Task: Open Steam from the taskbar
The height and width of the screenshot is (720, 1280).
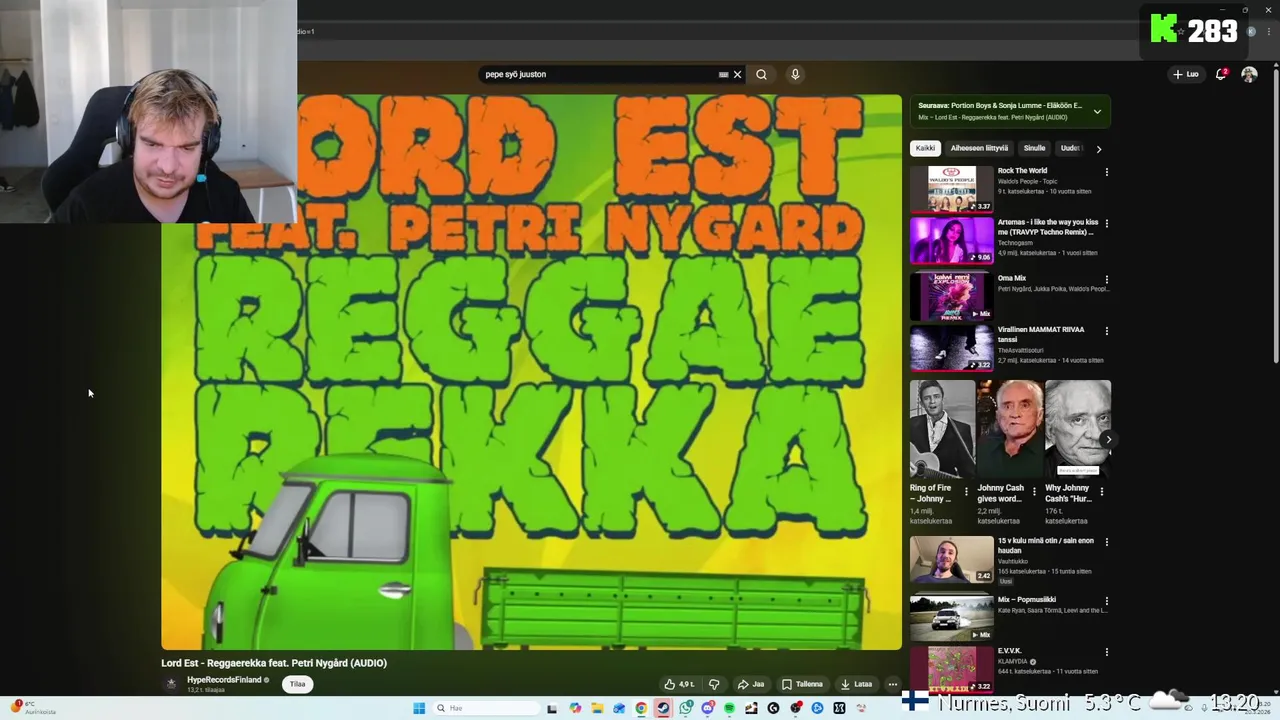Action: click(x=663, y=708)
